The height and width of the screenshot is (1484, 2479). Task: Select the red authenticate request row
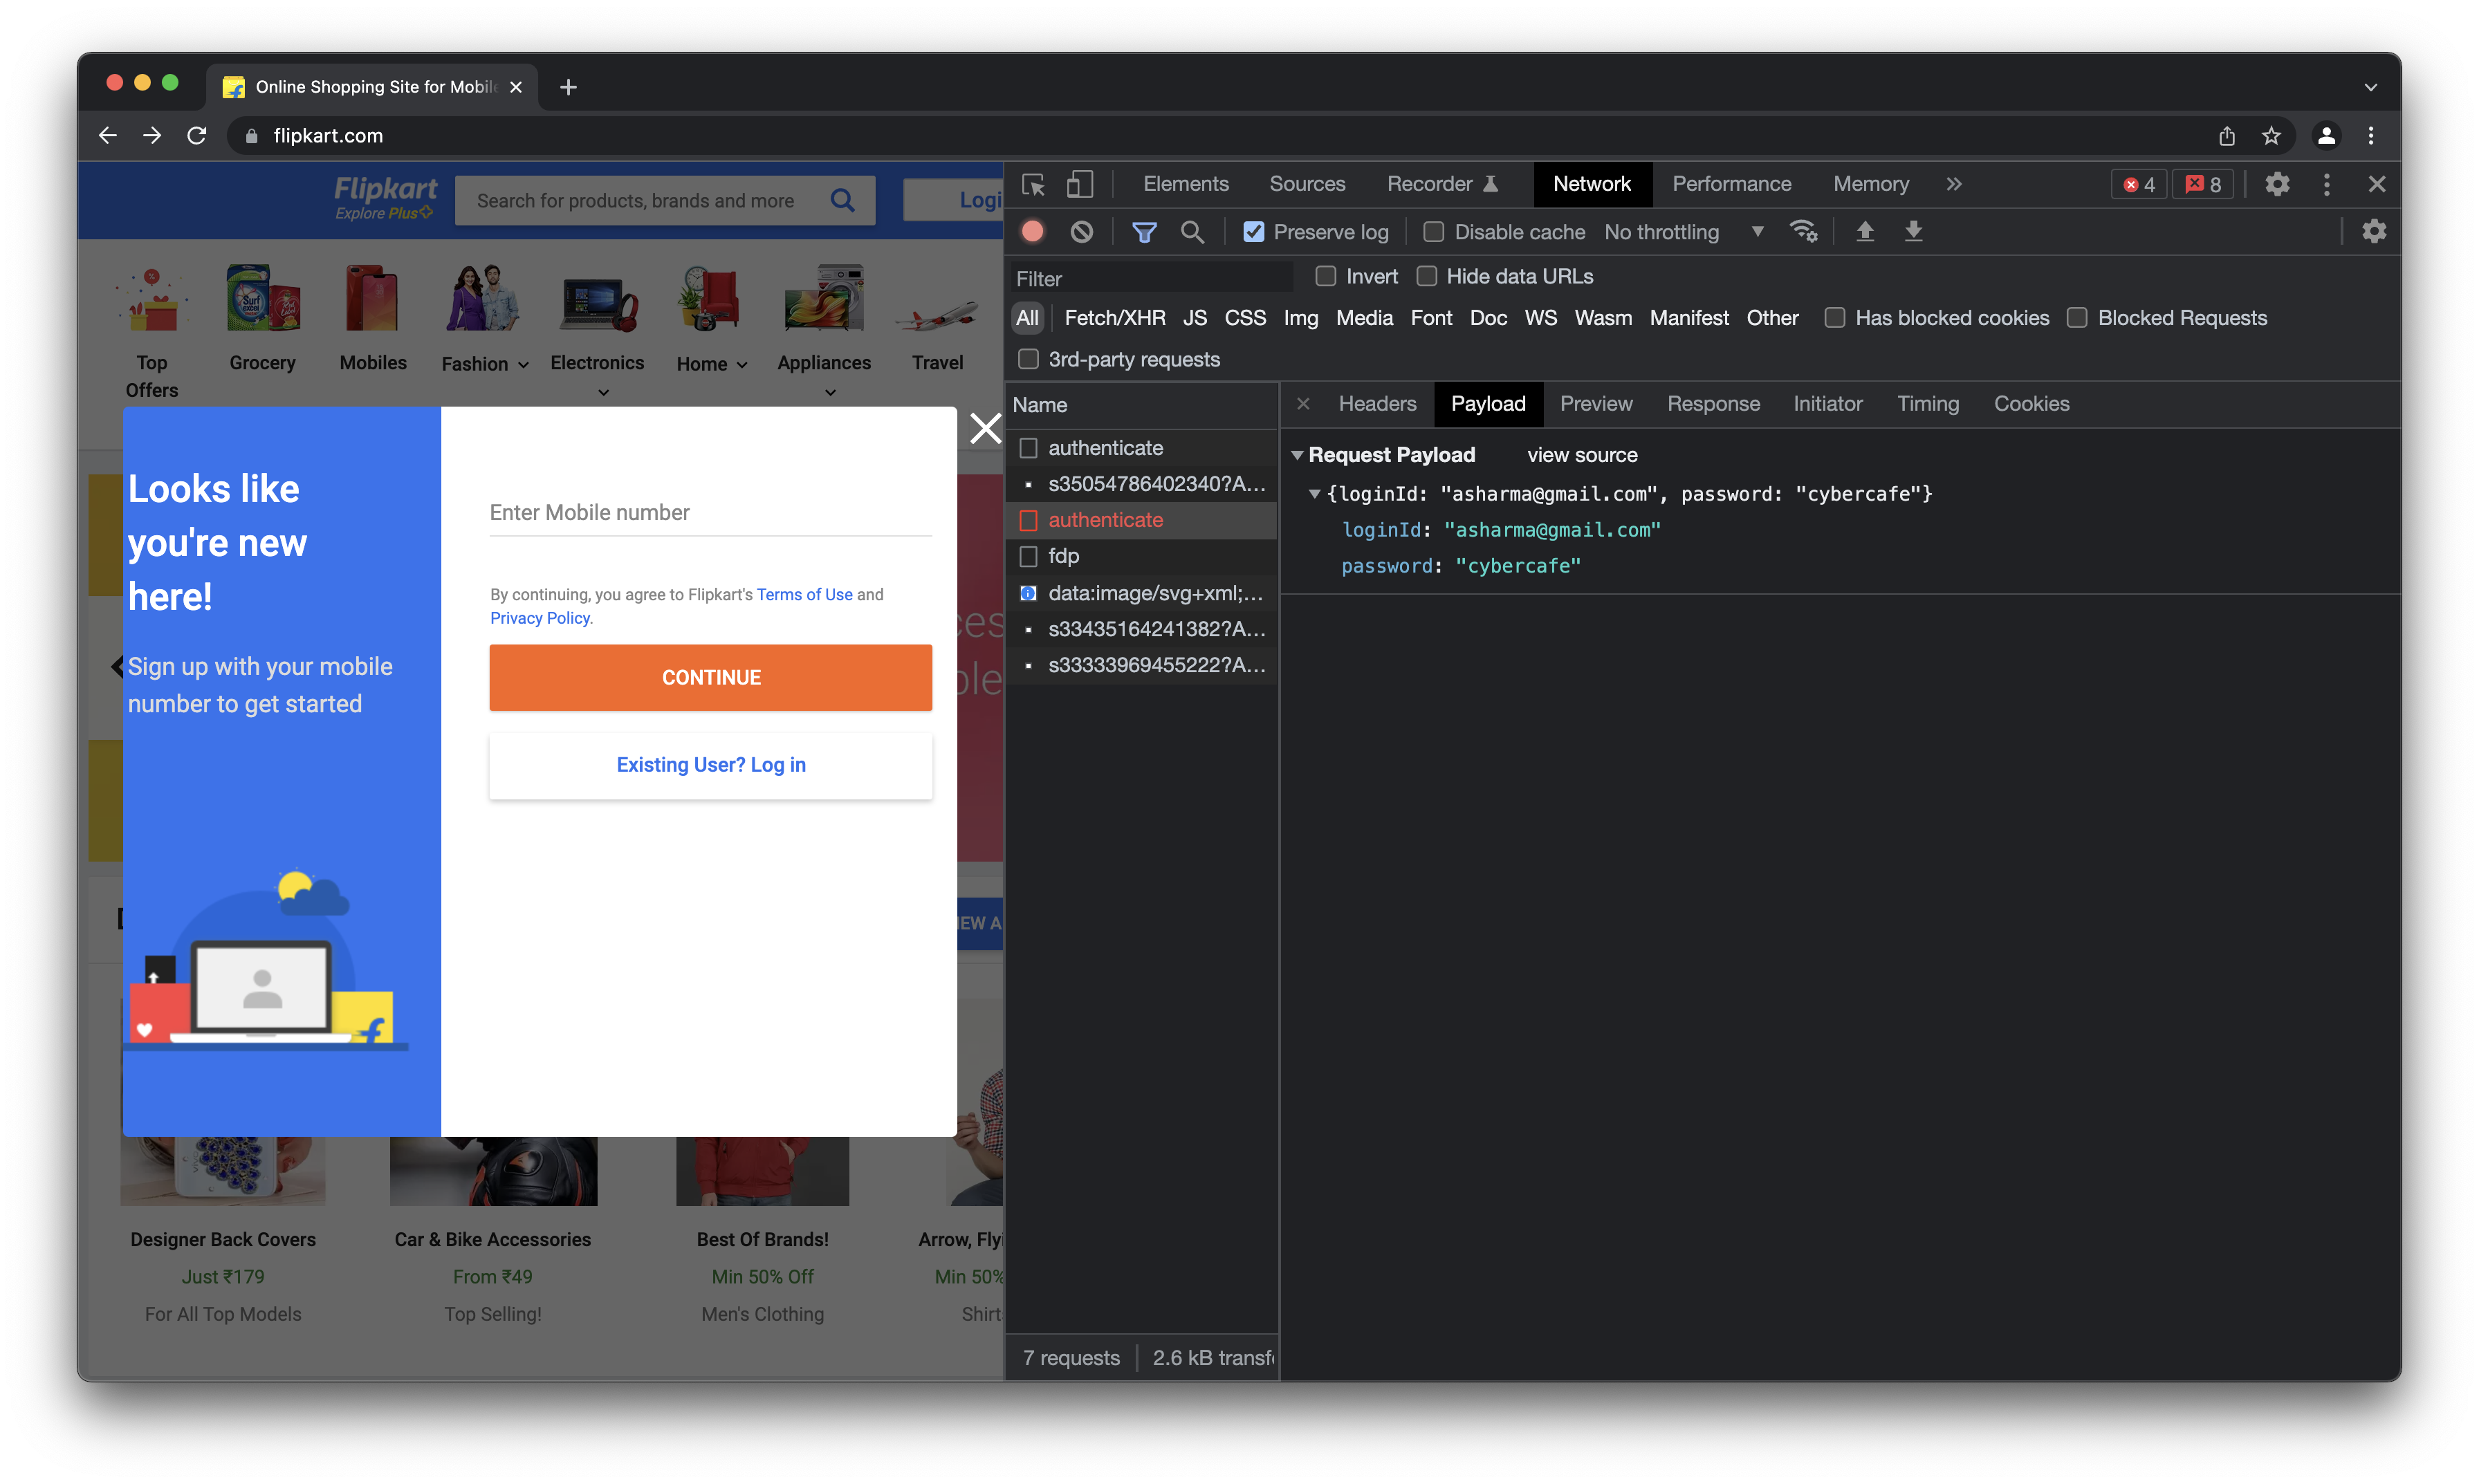coord(1141,520)
